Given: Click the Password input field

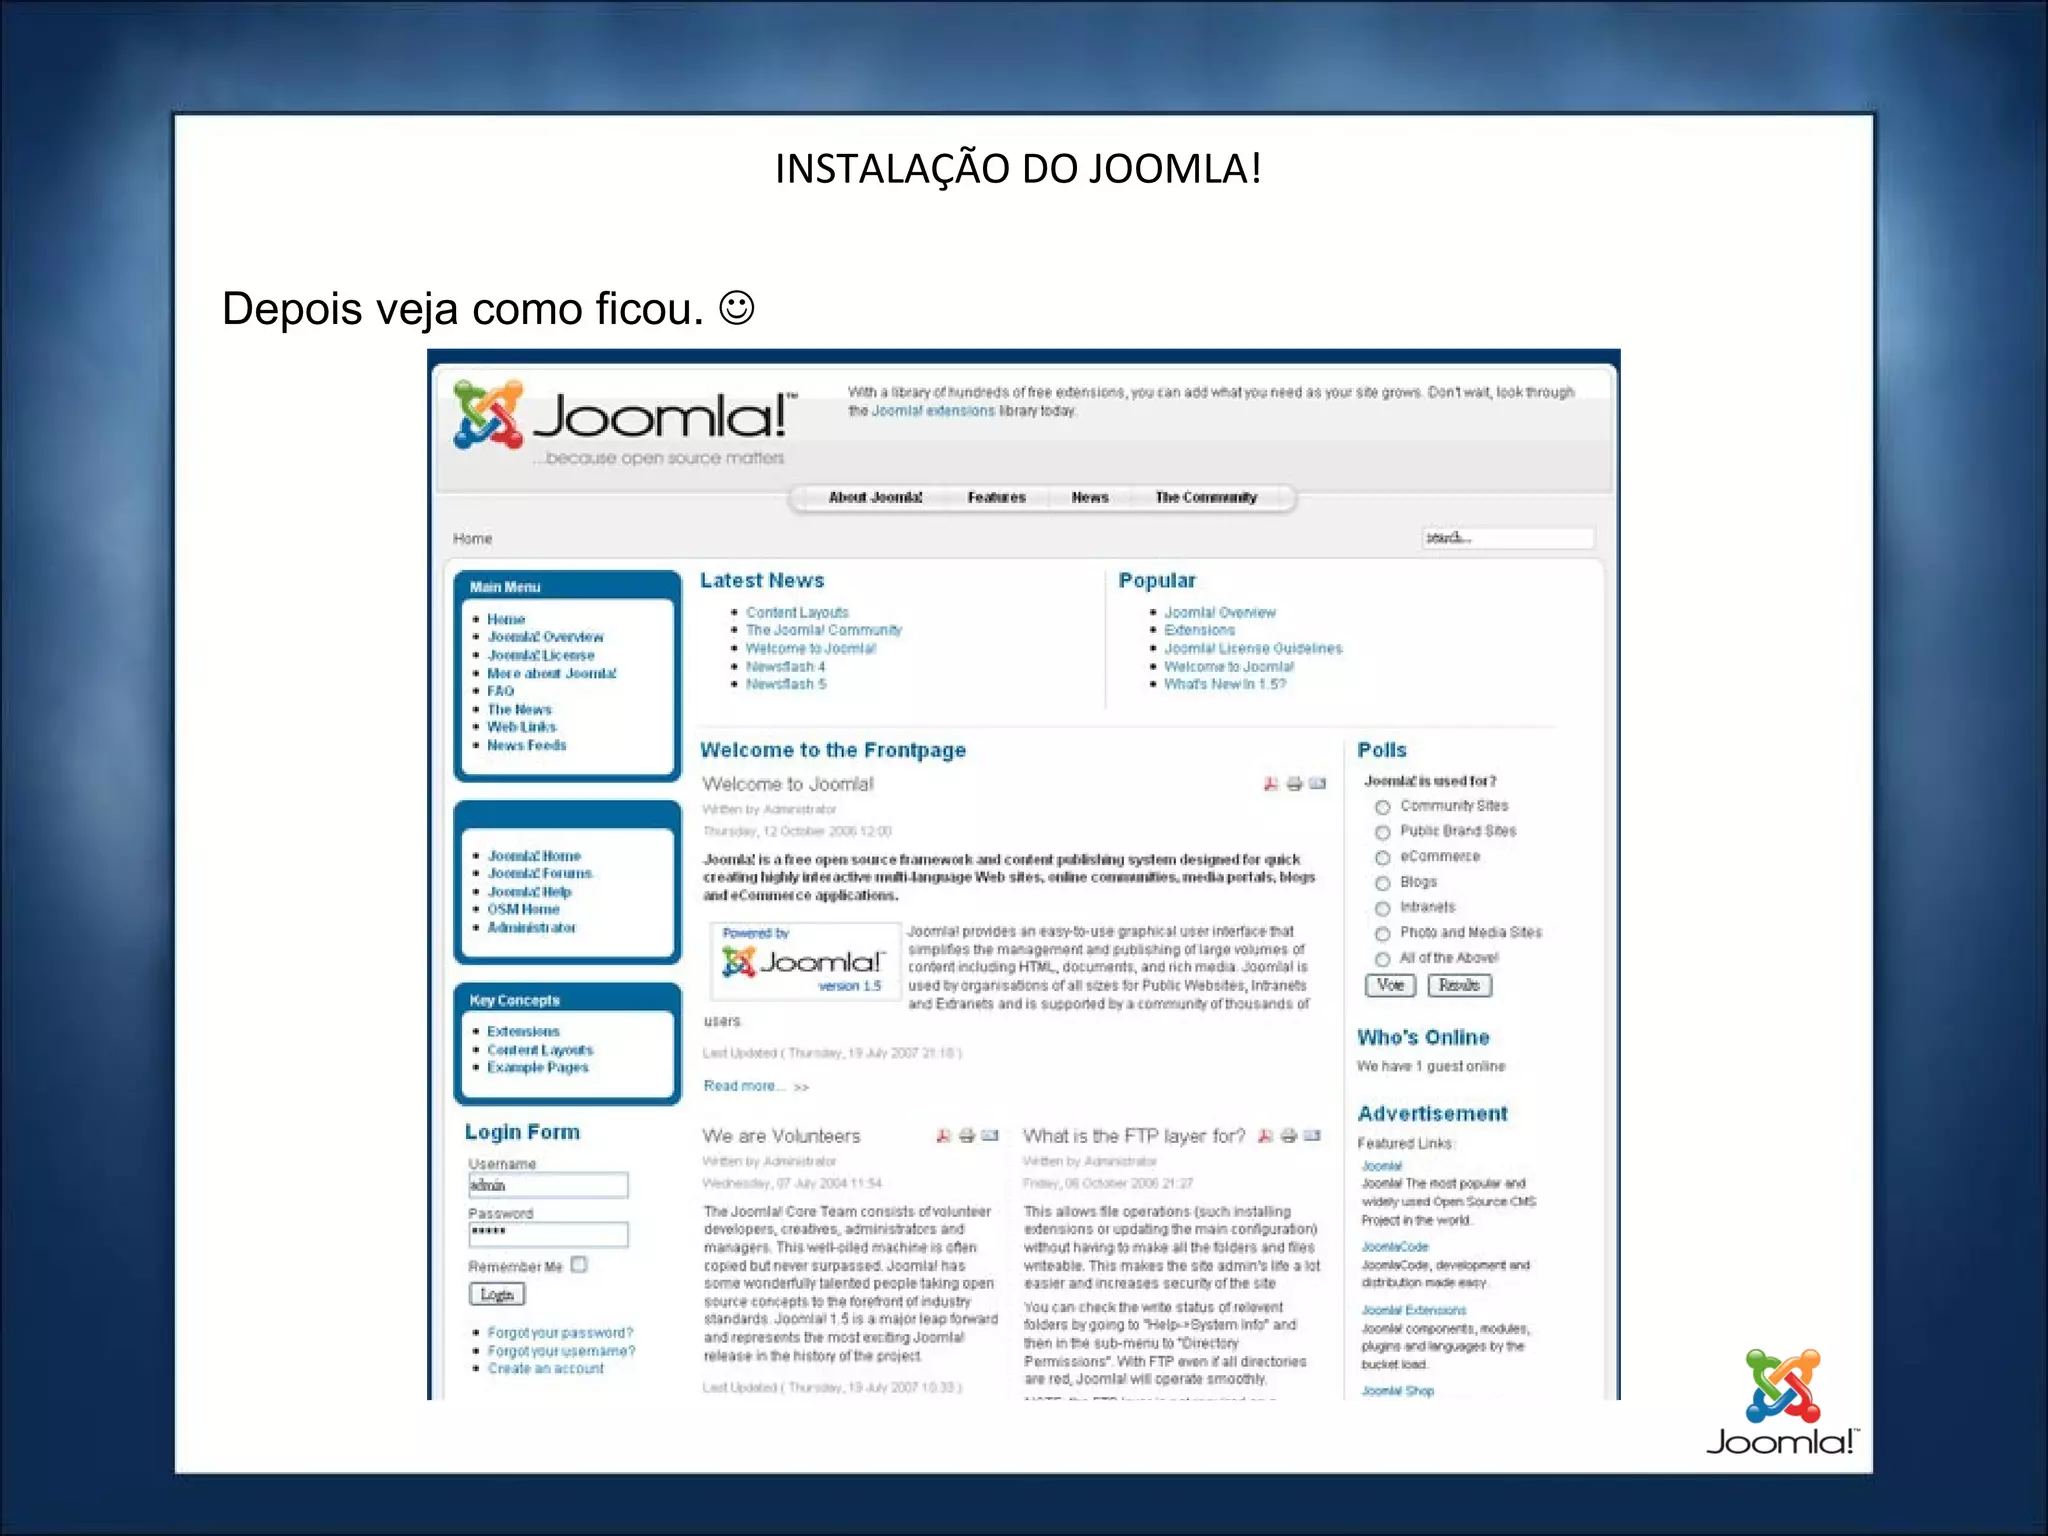Looking at the screenshot, I should click(x=548, y=1234).
